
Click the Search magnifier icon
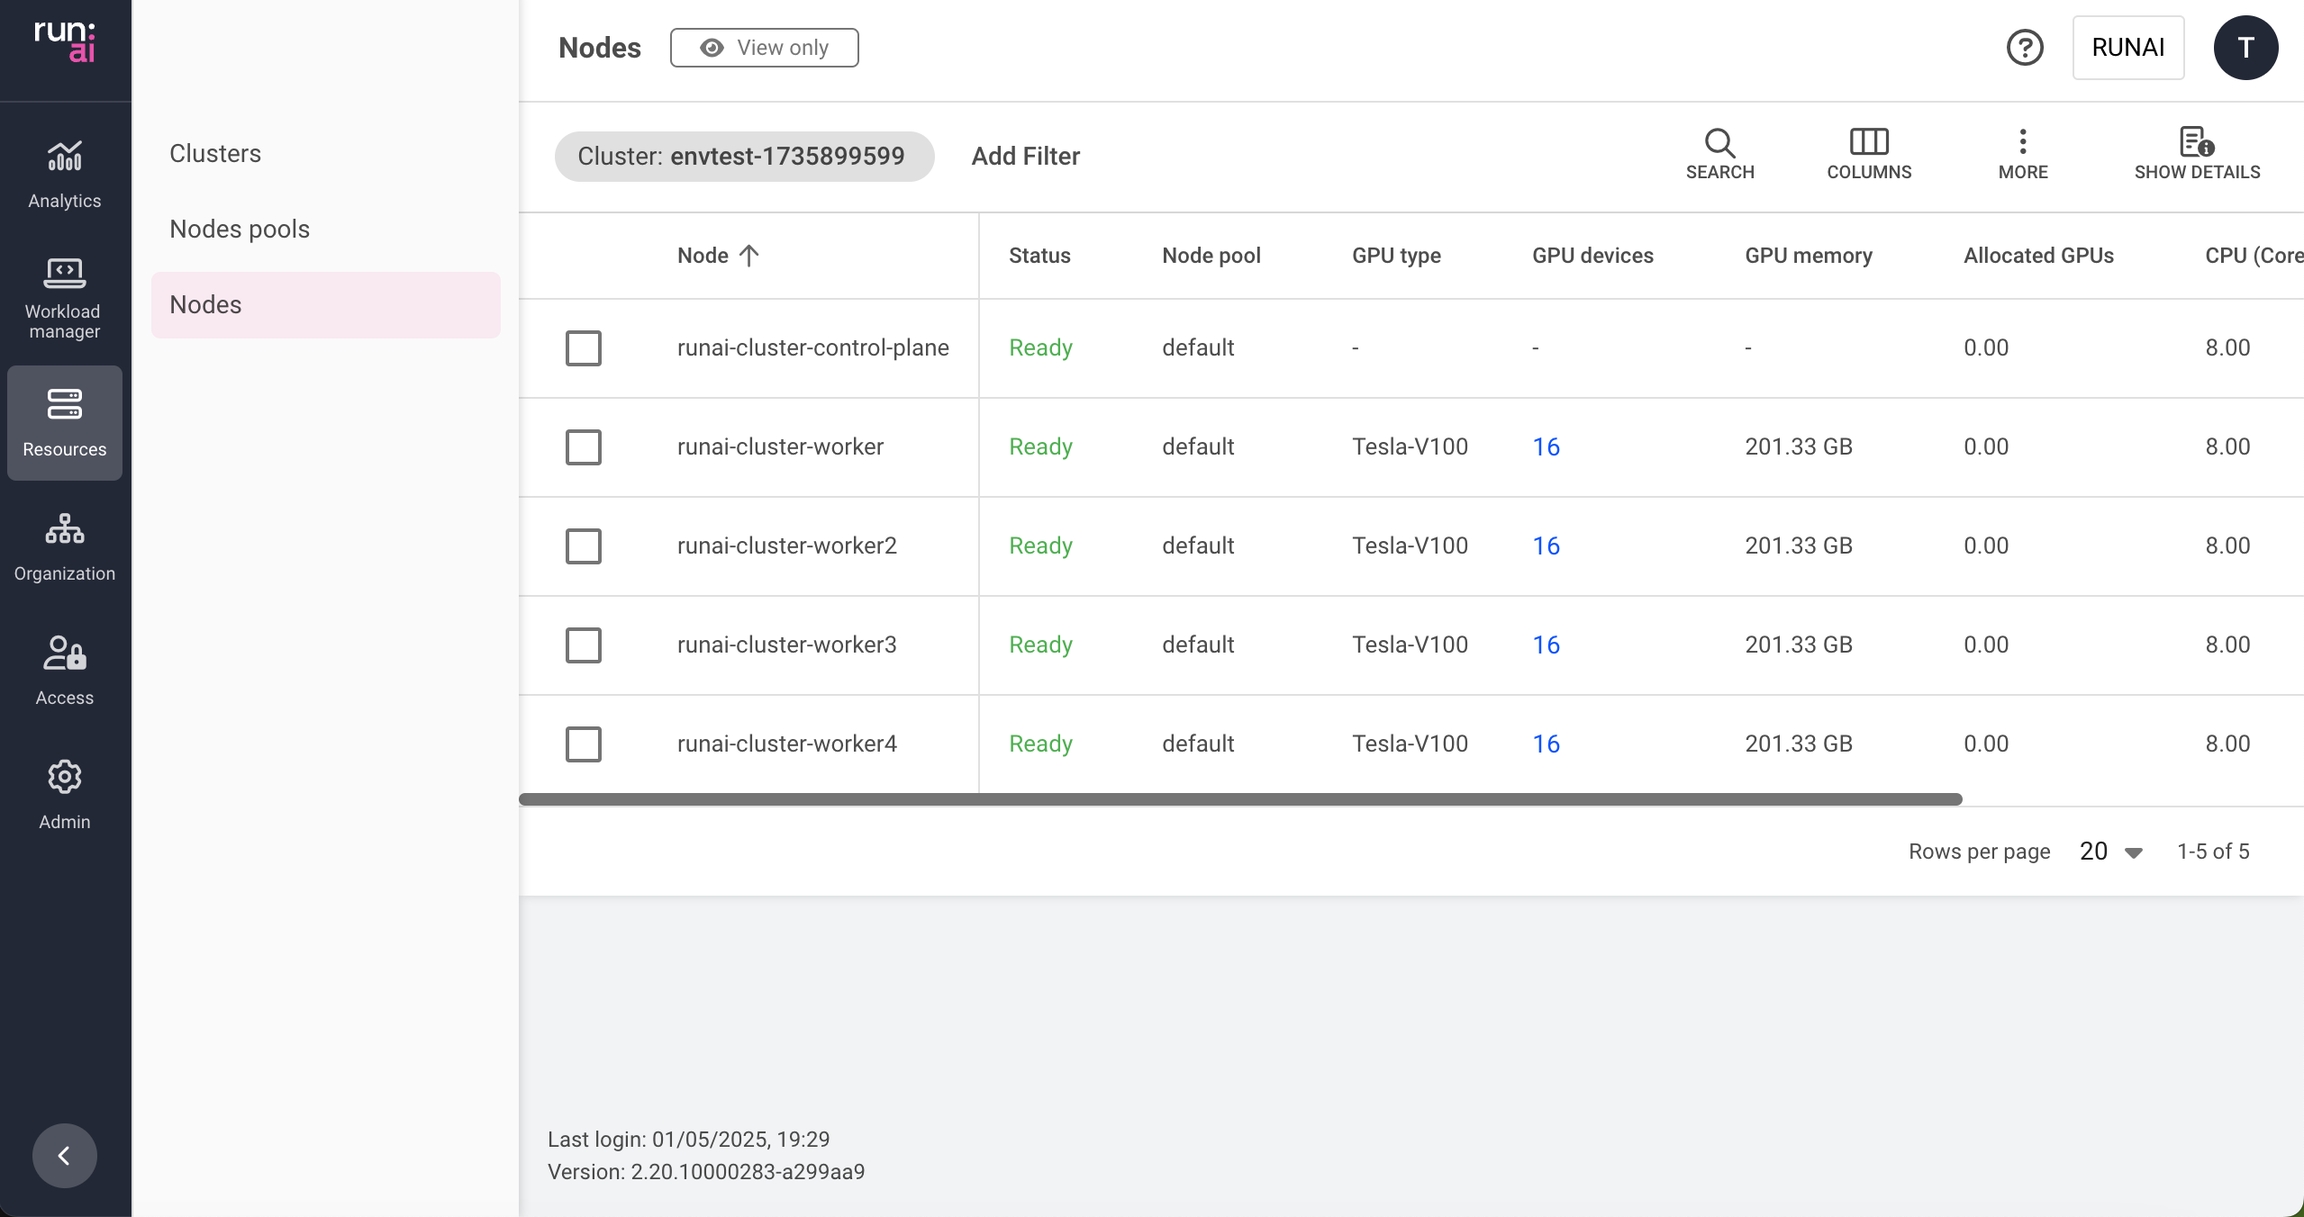[x=1719, y=143]
